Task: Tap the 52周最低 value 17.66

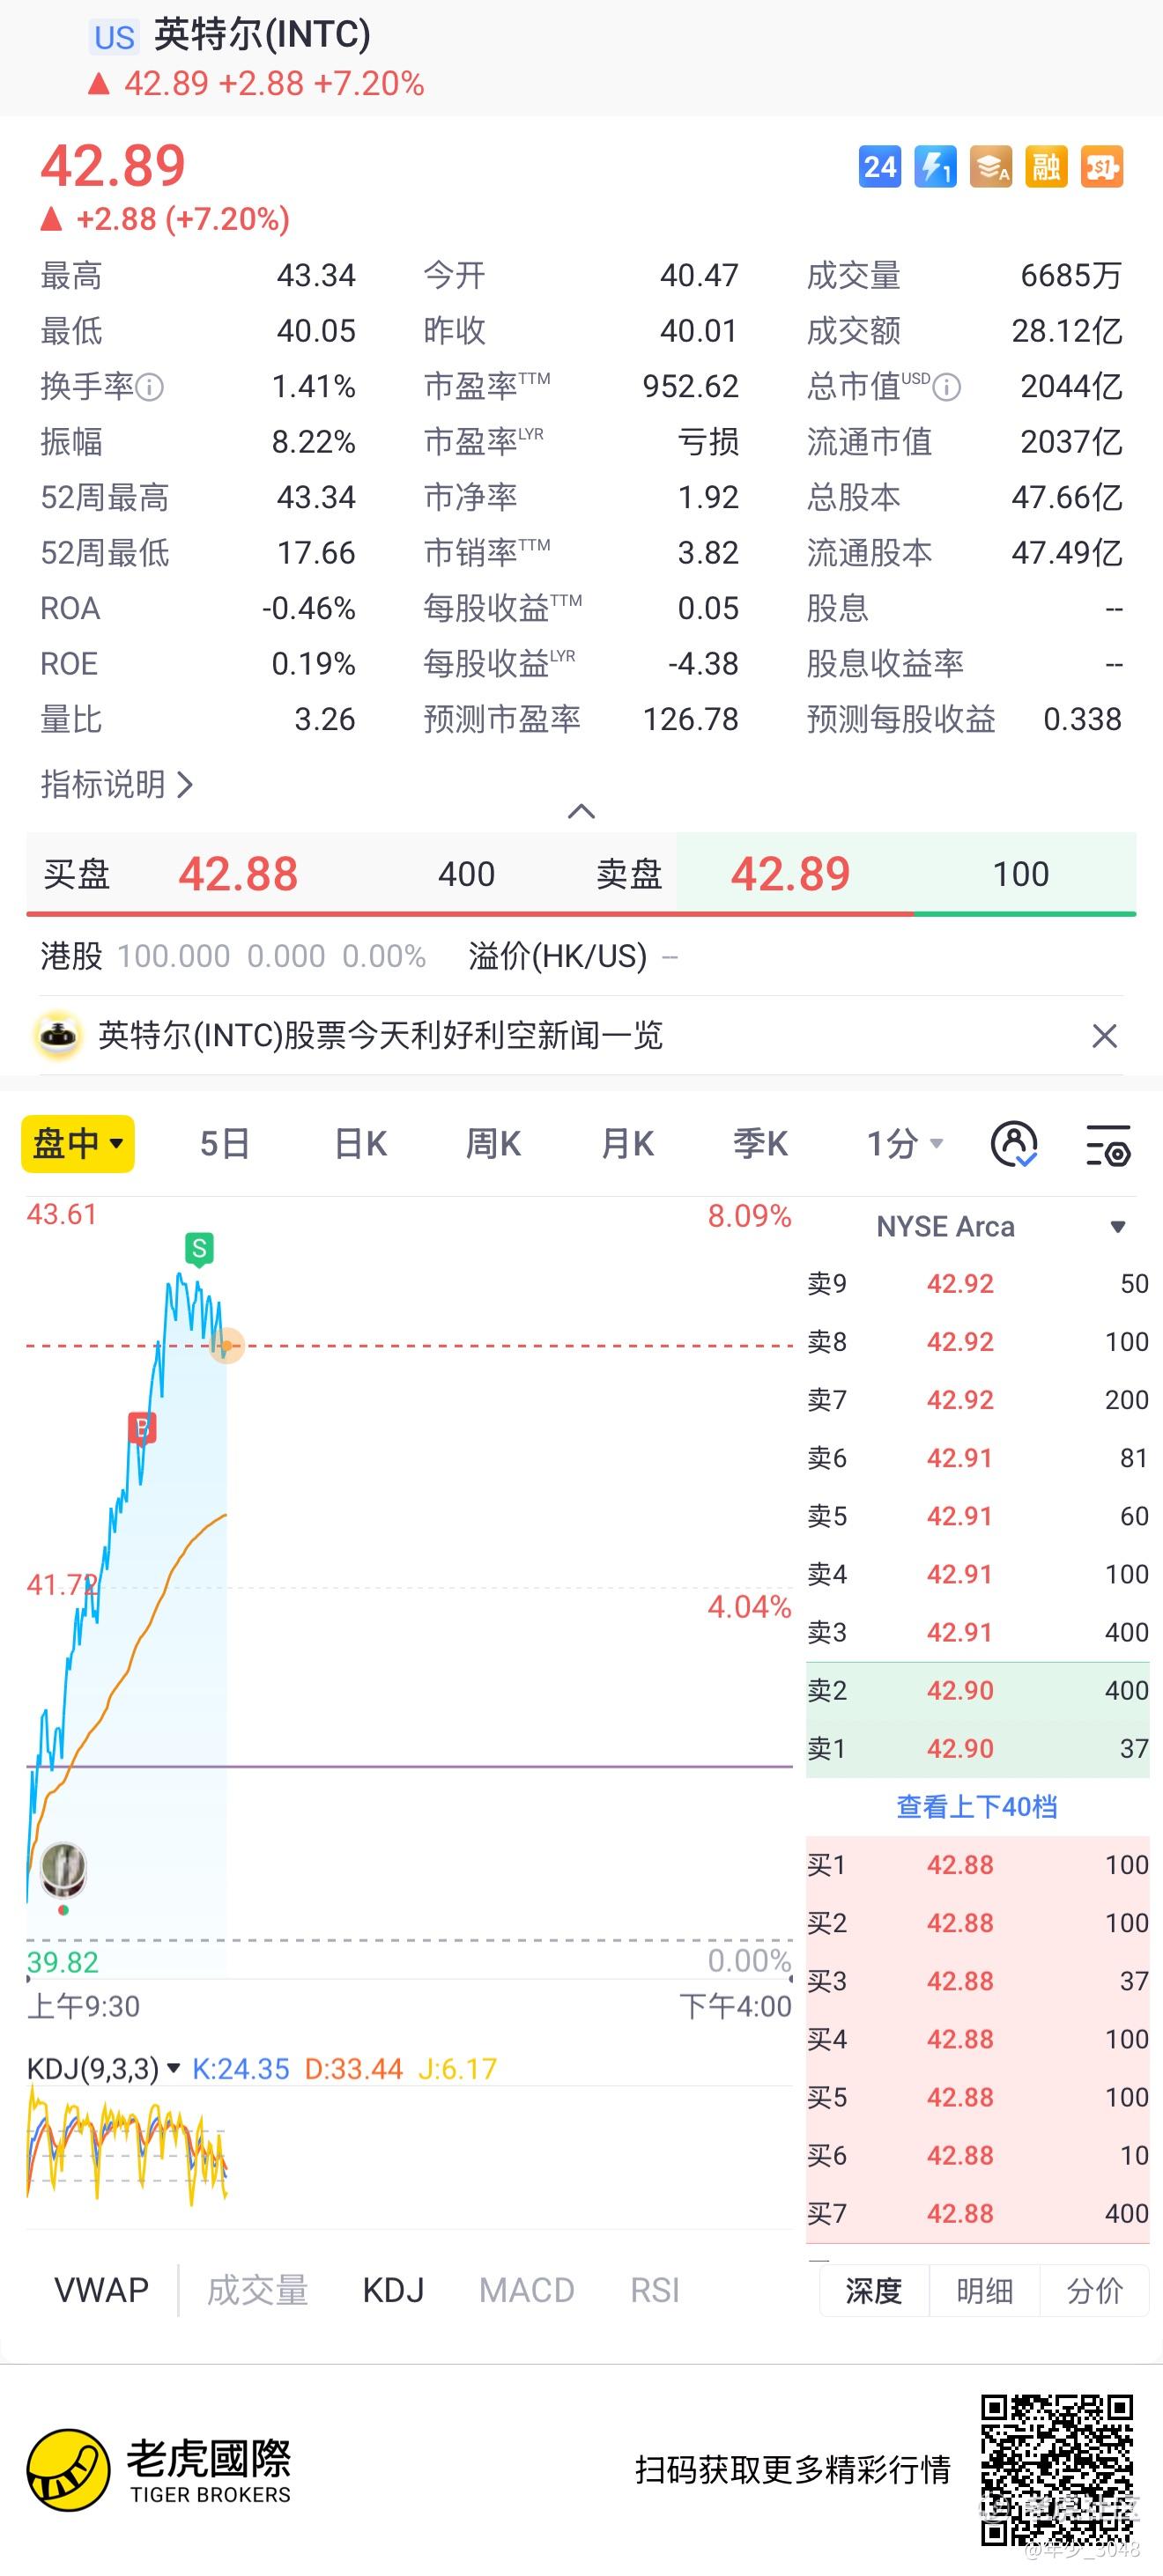Action: pyautogui.click(x=316, y=553)
